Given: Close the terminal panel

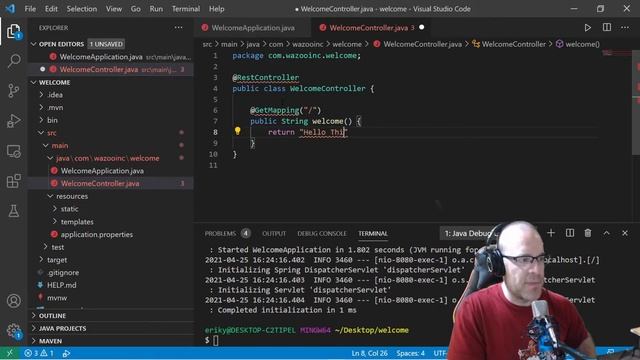Looking at the screenshot, I should [625, 233].
